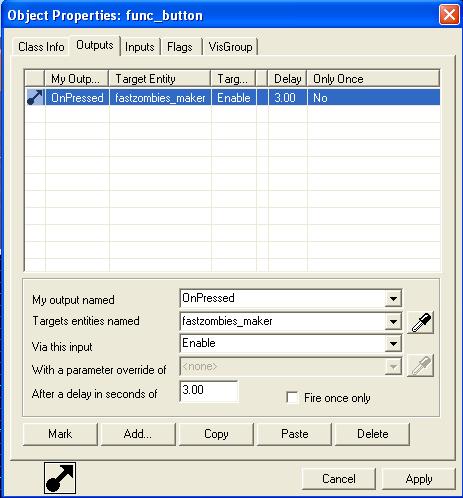Expand the Via this input dropdown

click(x=393, y=344)
